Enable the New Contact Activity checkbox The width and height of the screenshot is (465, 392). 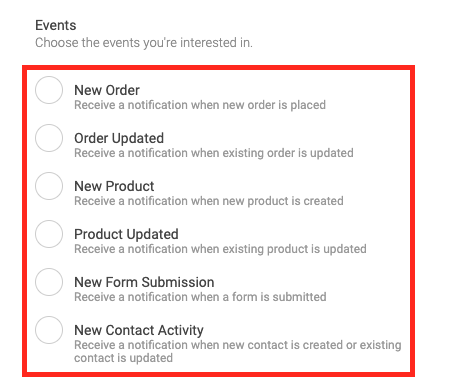[49, 330]
